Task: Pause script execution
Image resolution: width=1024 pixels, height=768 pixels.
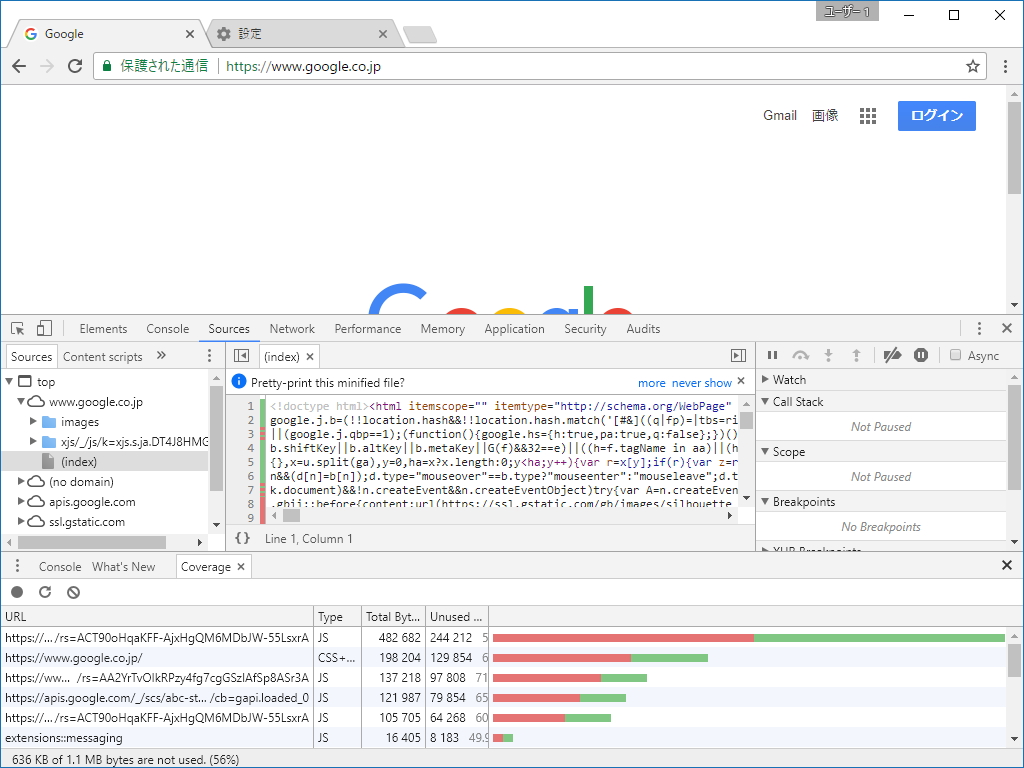Action: point(772,355)
